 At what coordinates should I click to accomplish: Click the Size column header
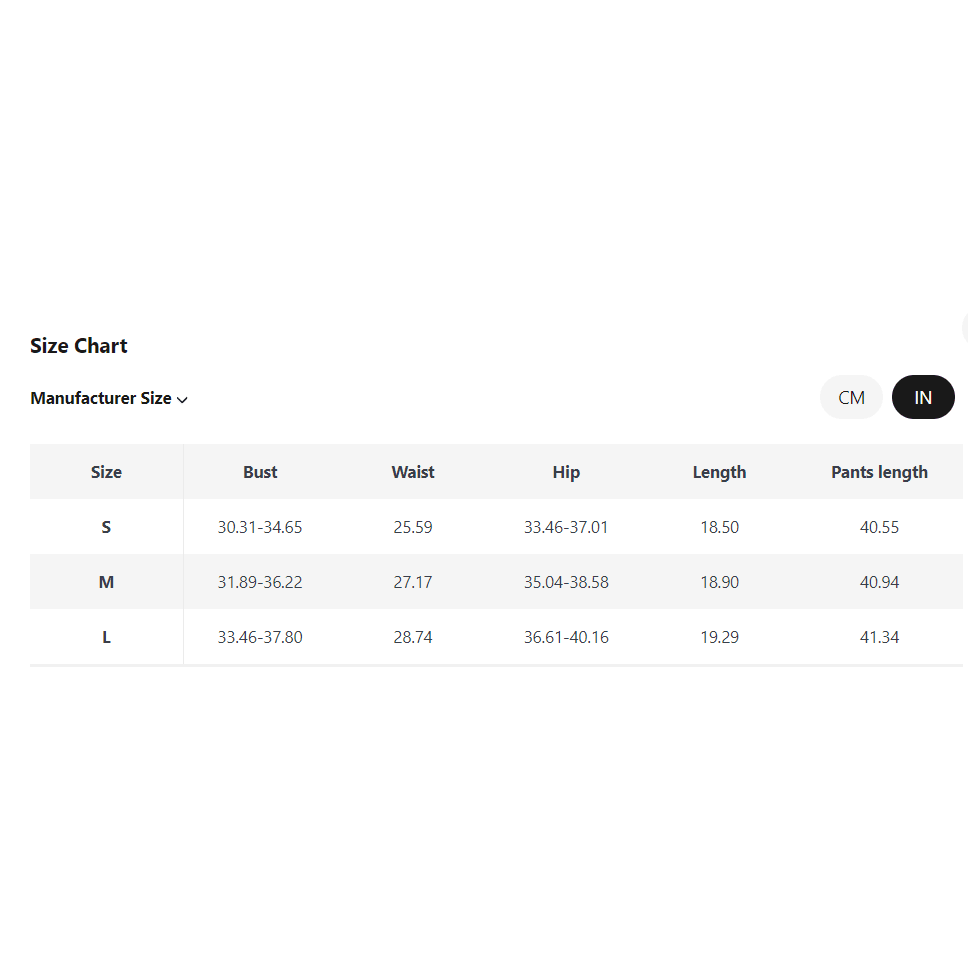coord(106,472)
